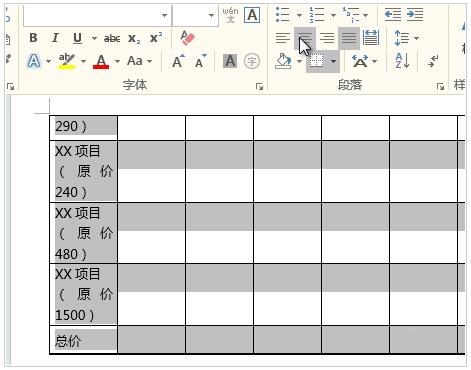The width and height of the screenshot is (471, 370).
Task: Align text right
Action: [327, 38]
